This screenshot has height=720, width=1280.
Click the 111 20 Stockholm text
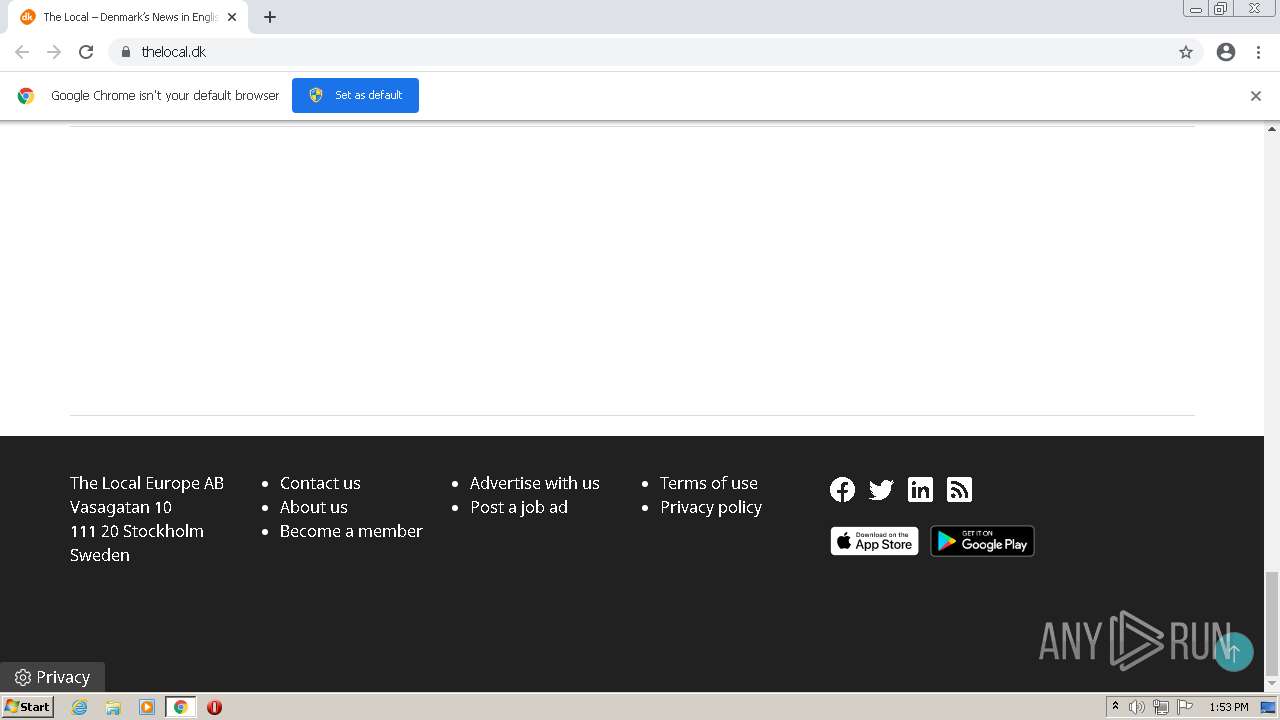(137, 531)
